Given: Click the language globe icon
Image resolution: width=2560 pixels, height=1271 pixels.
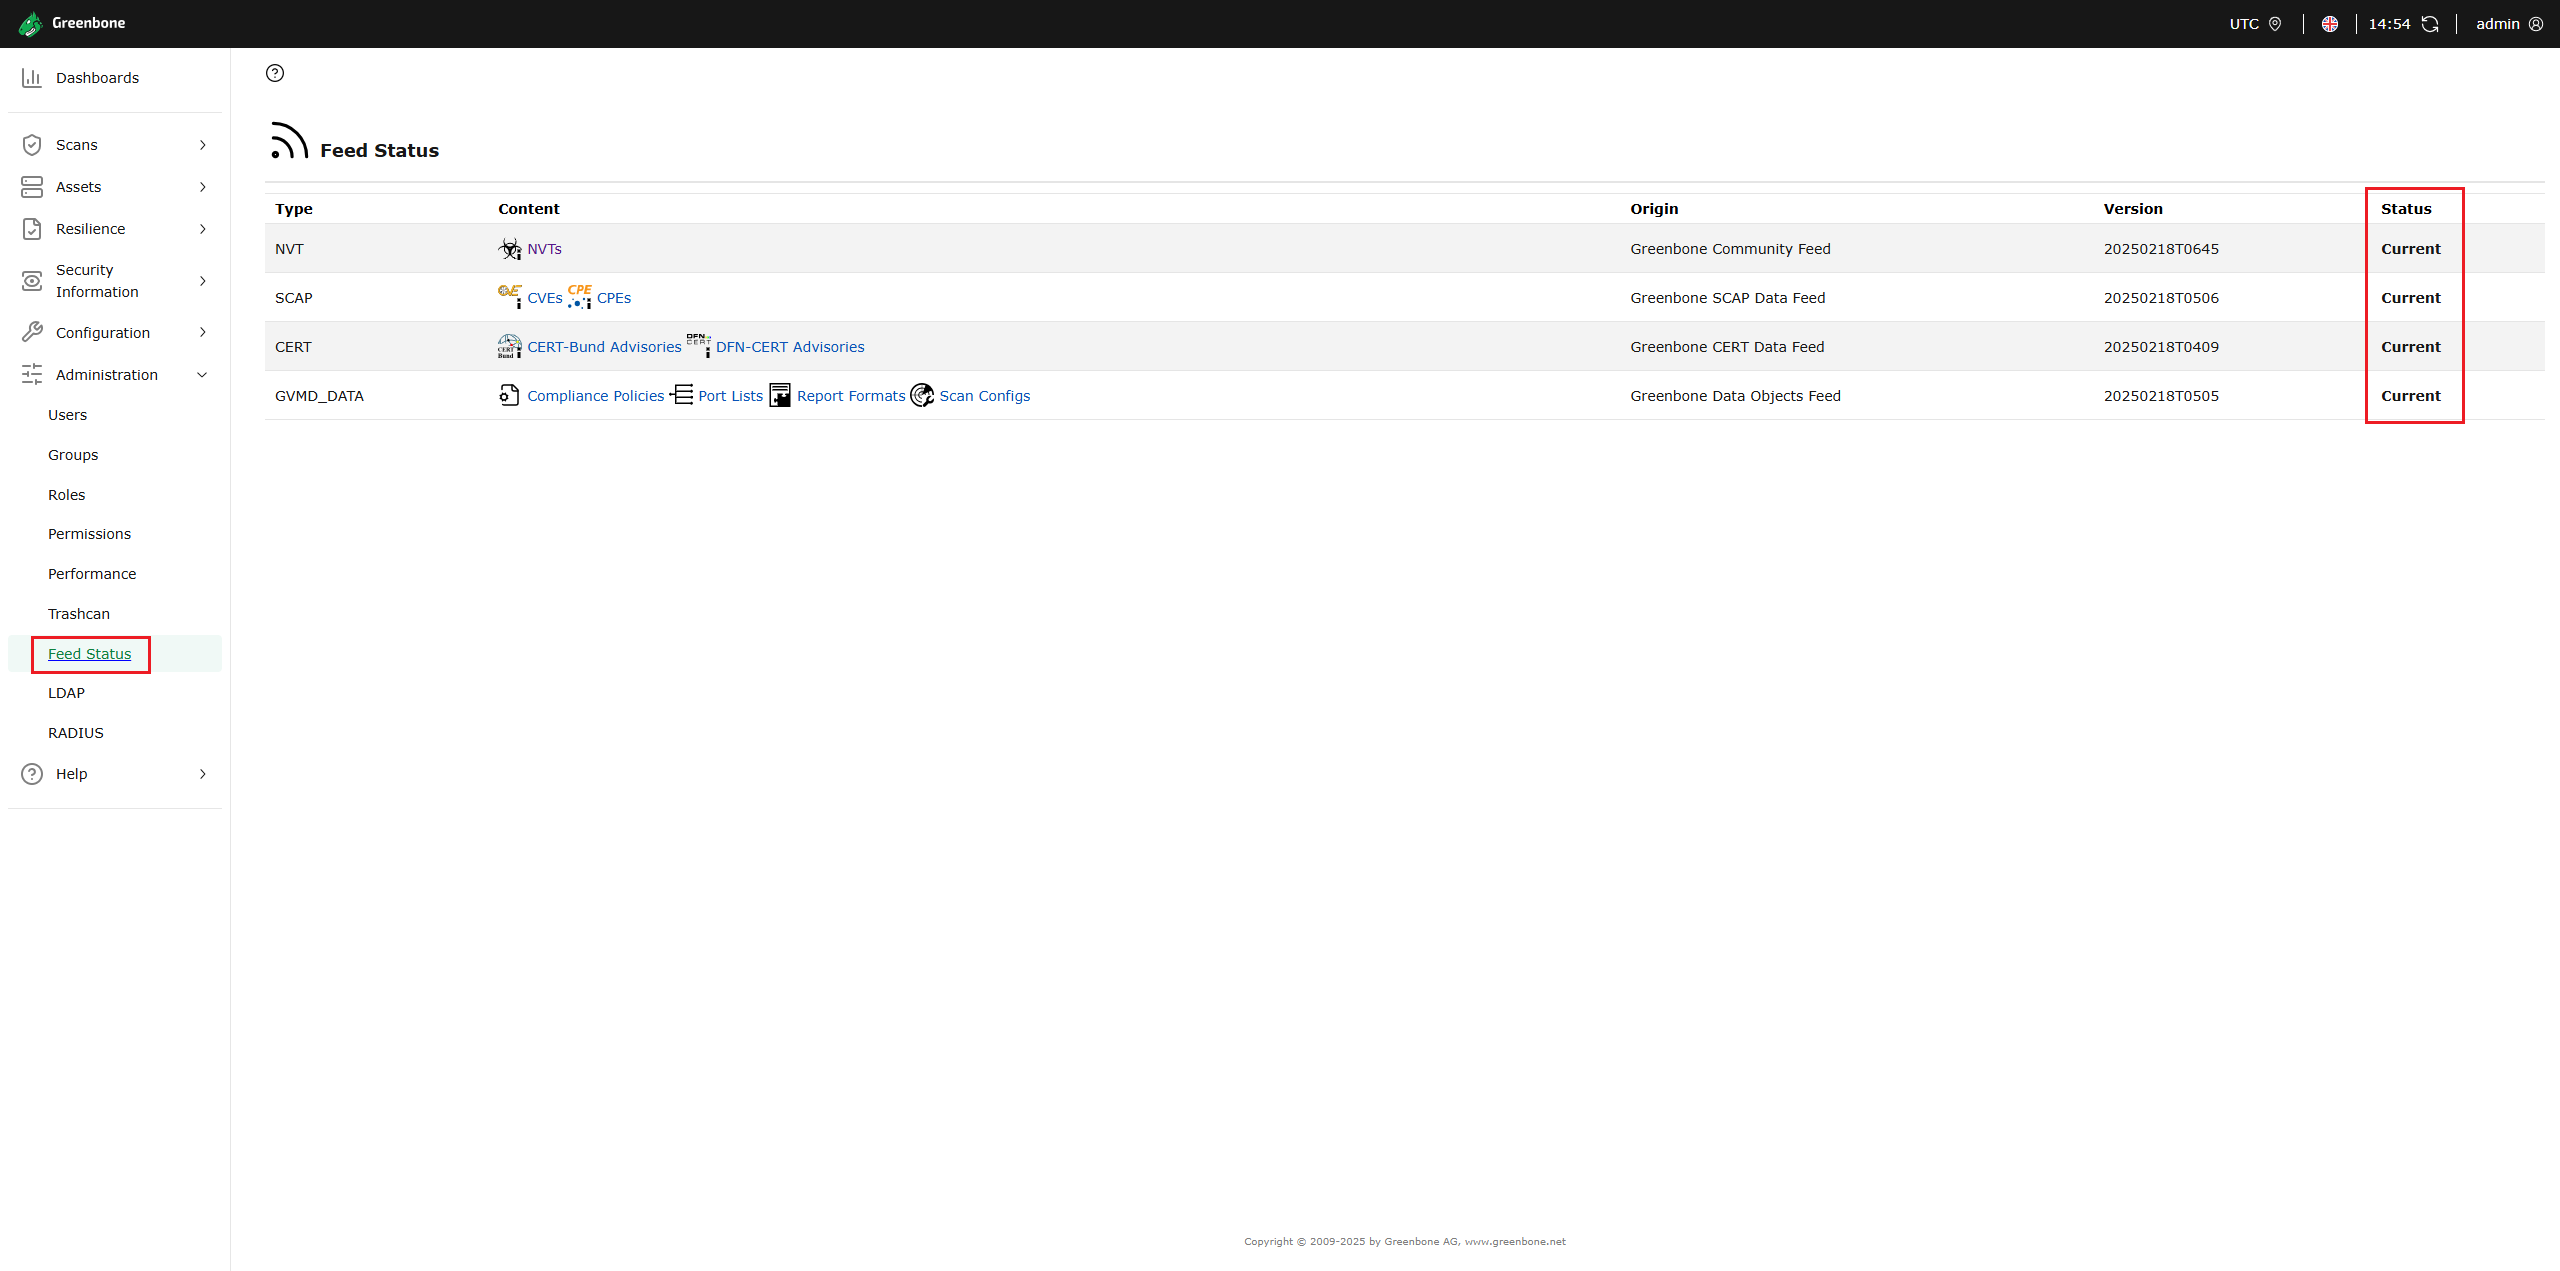Looking at the screenshot, I should click(x=2330, y=24).
